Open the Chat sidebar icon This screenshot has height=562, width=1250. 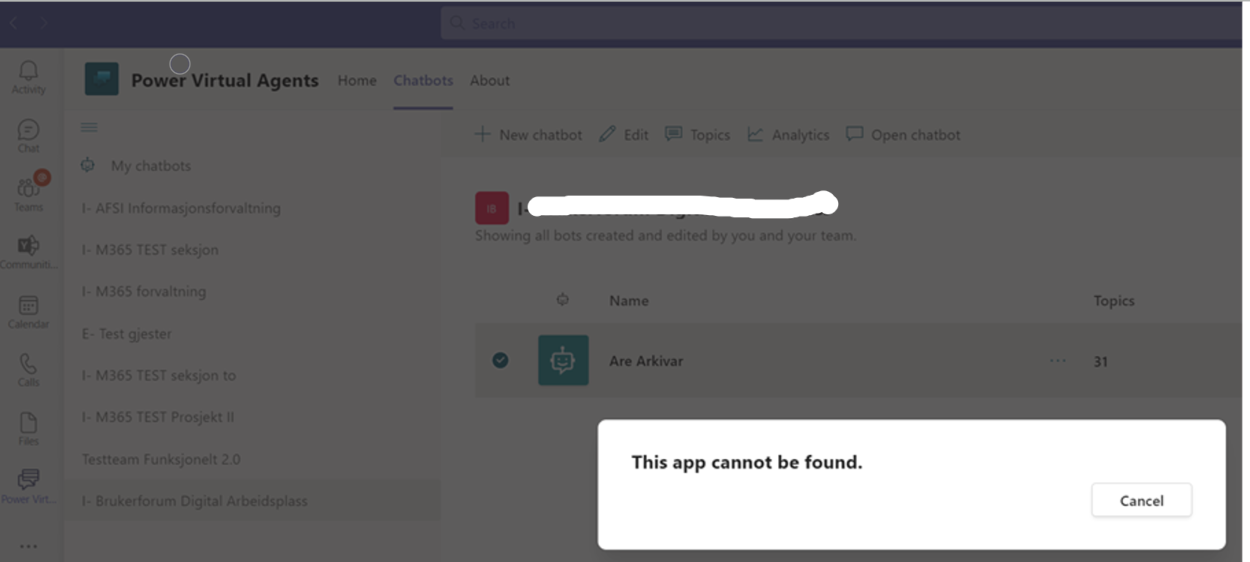tap(28, 136)
